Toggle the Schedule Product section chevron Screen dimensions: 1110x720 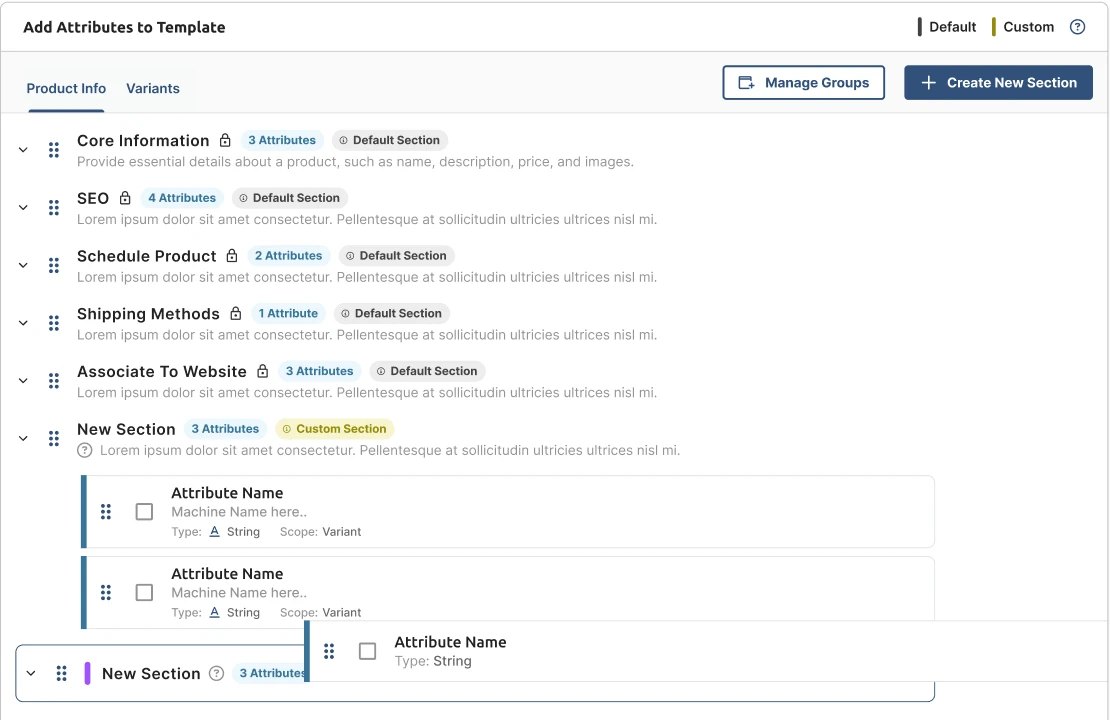pos(23,265)
